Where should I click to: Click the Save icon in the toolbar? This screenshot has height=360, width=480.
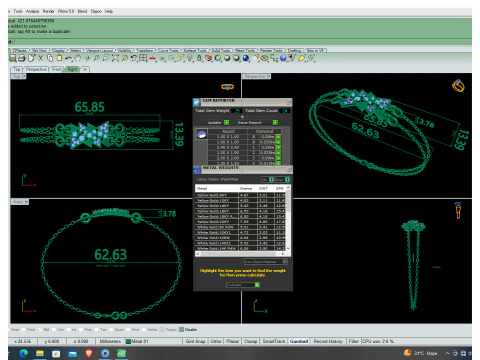[13, 58]
